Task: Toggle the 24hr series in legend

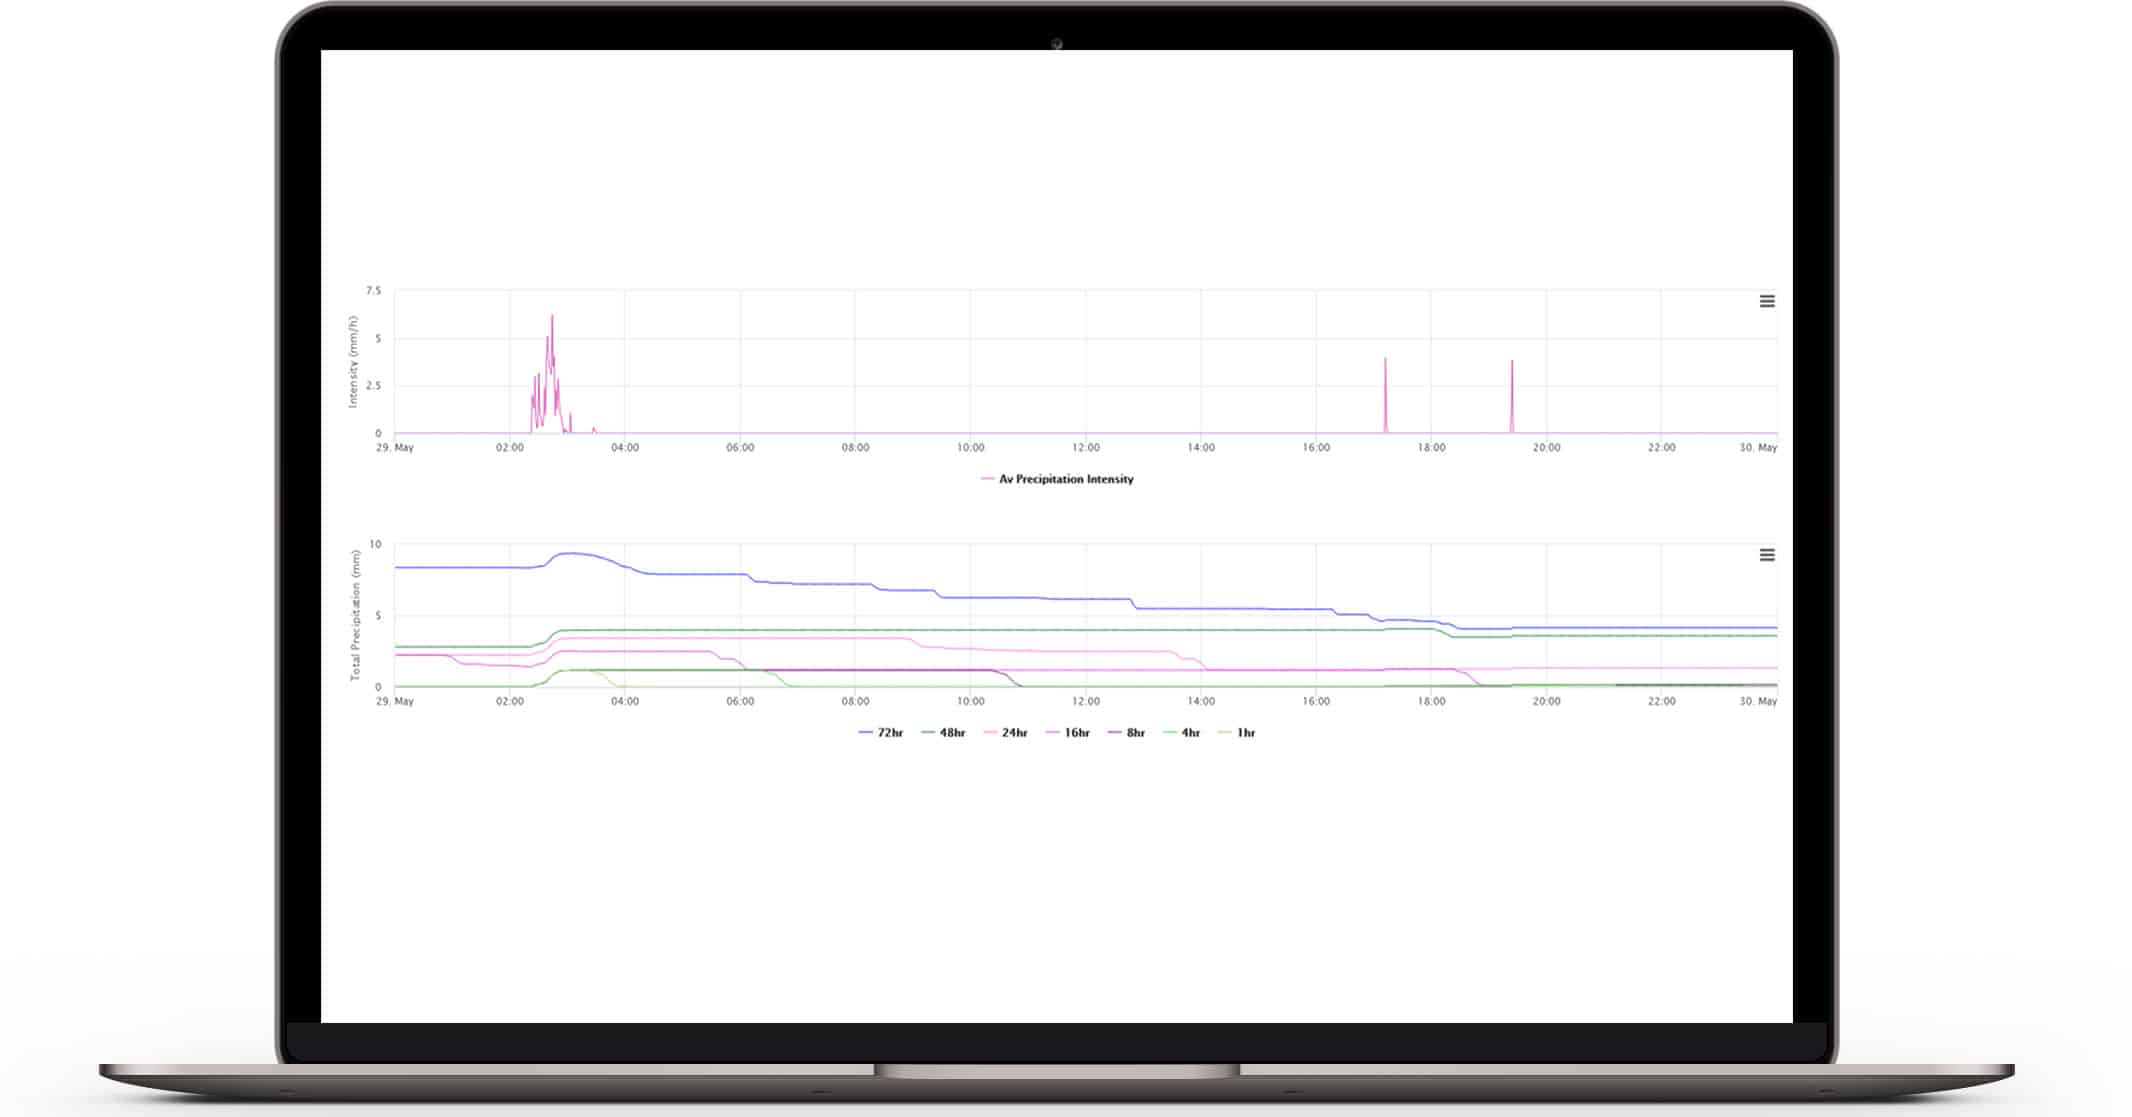Action: click(1006, 733)
